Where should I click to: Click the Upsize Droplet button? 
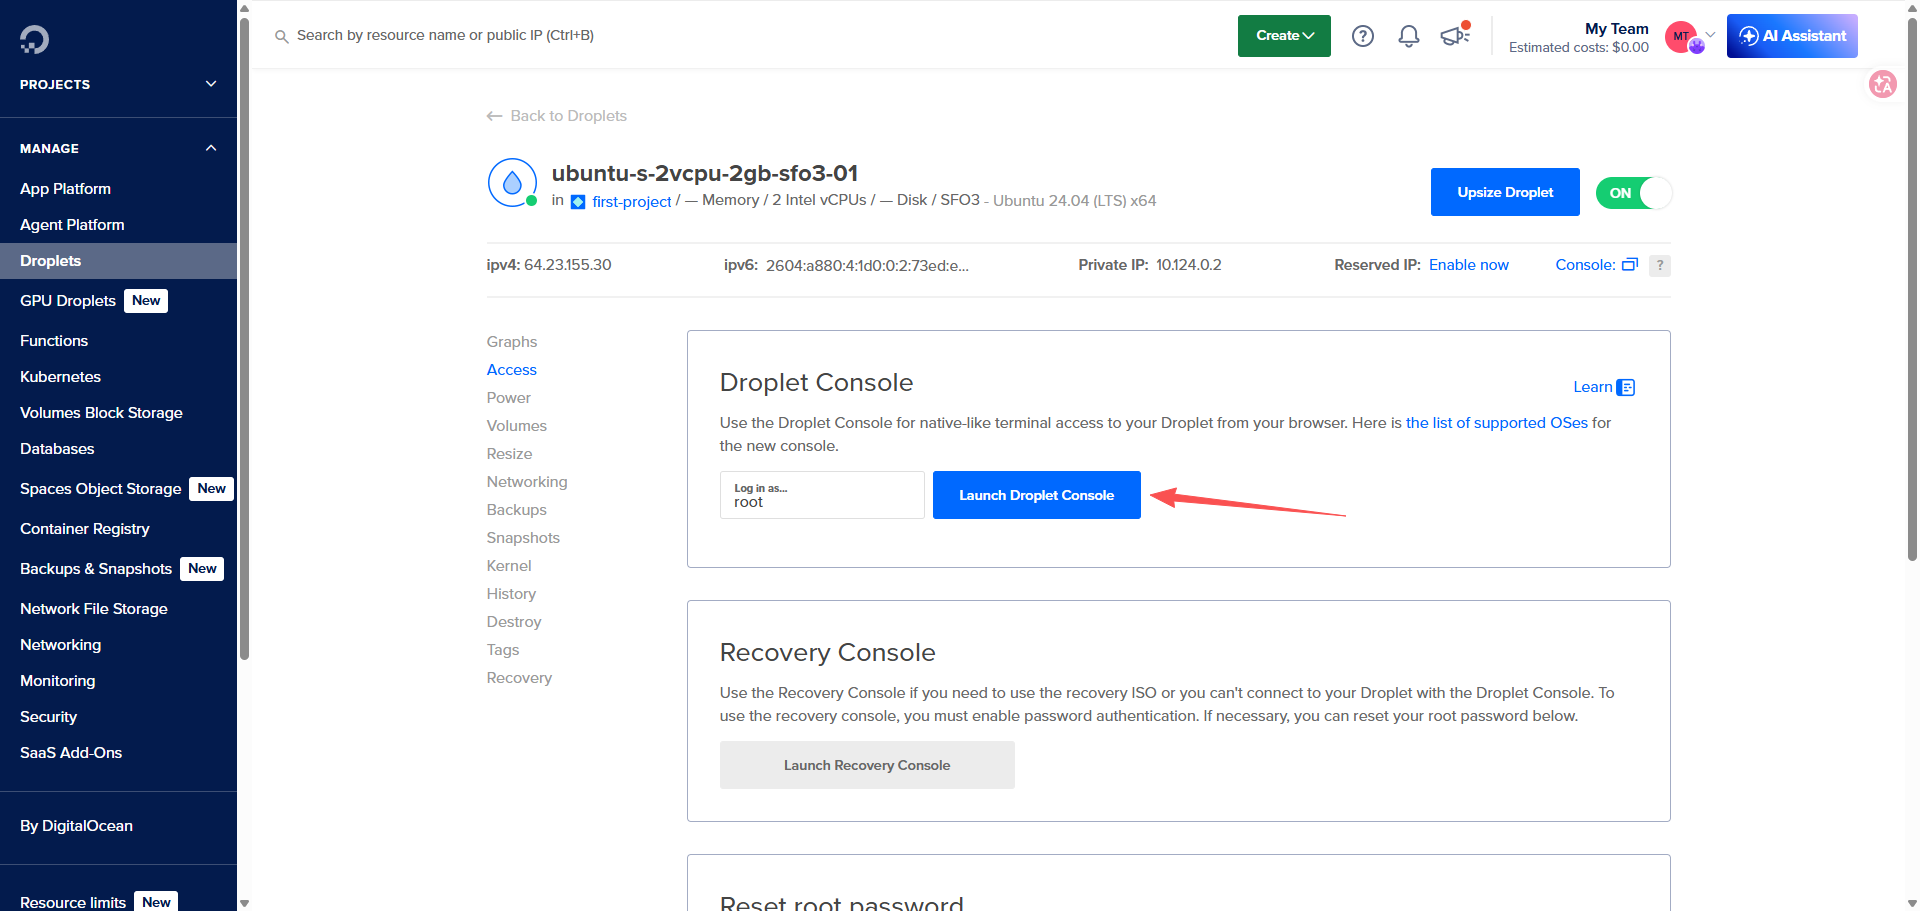click(x=1505, y=192)
